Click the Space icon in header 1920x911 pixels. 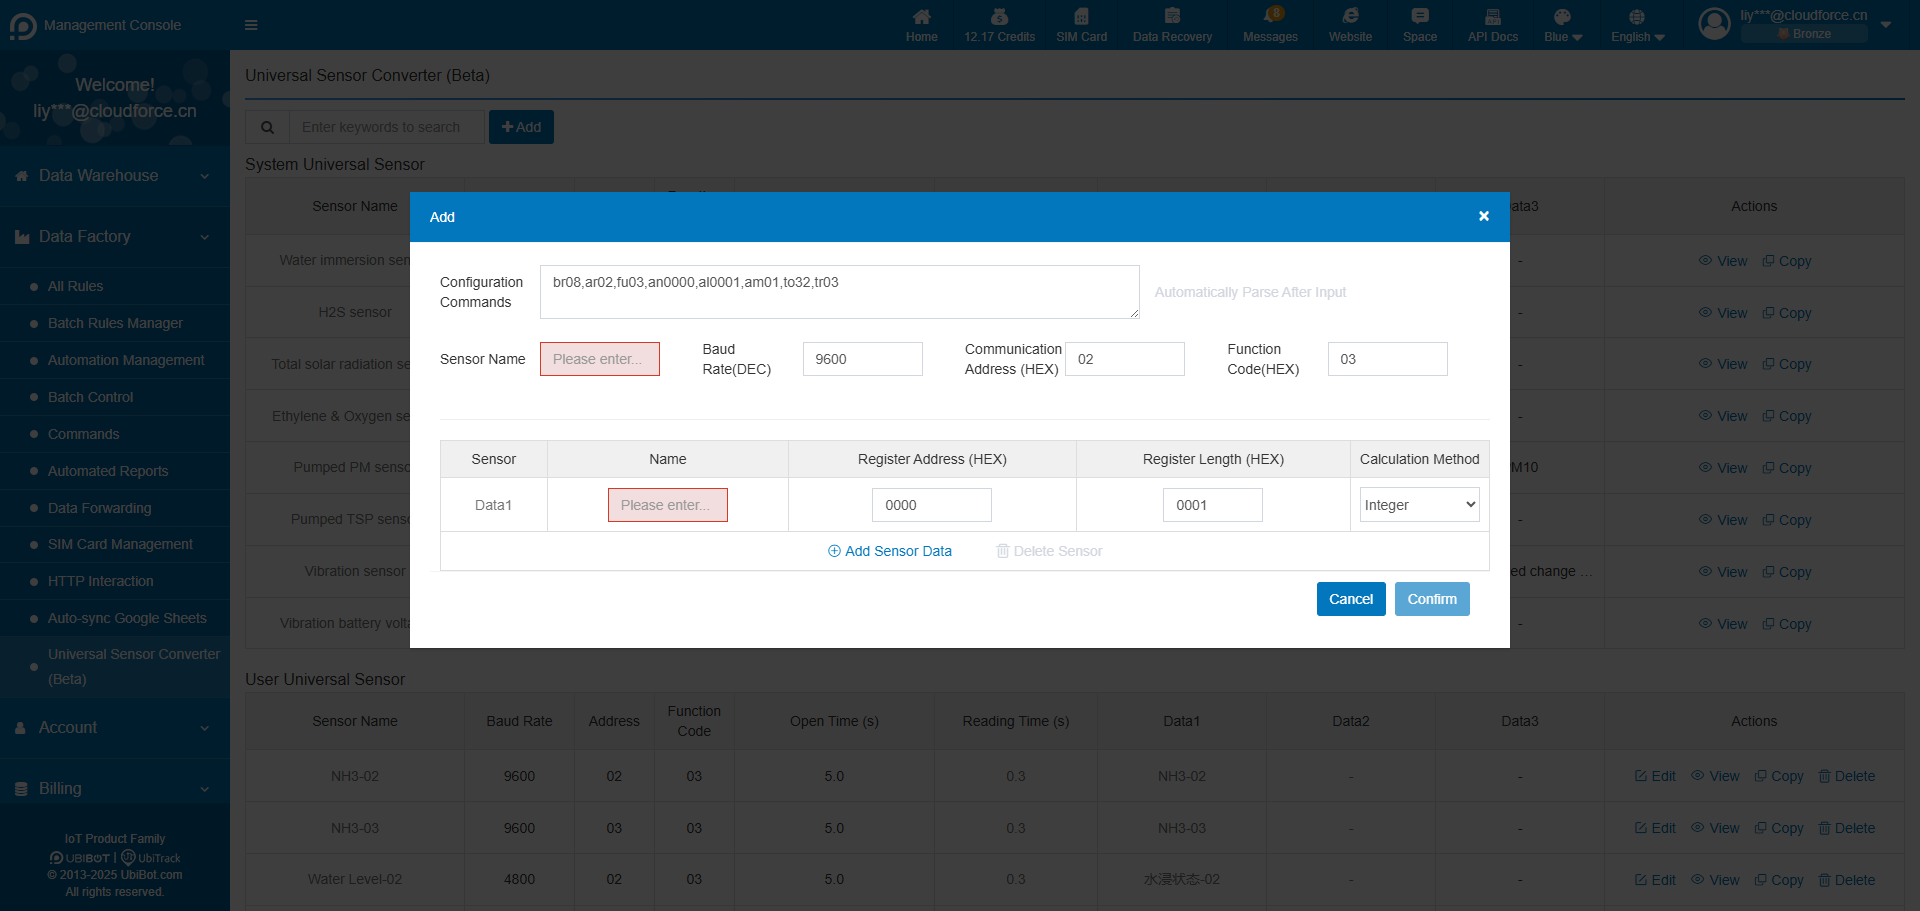tap(1419, 17)
